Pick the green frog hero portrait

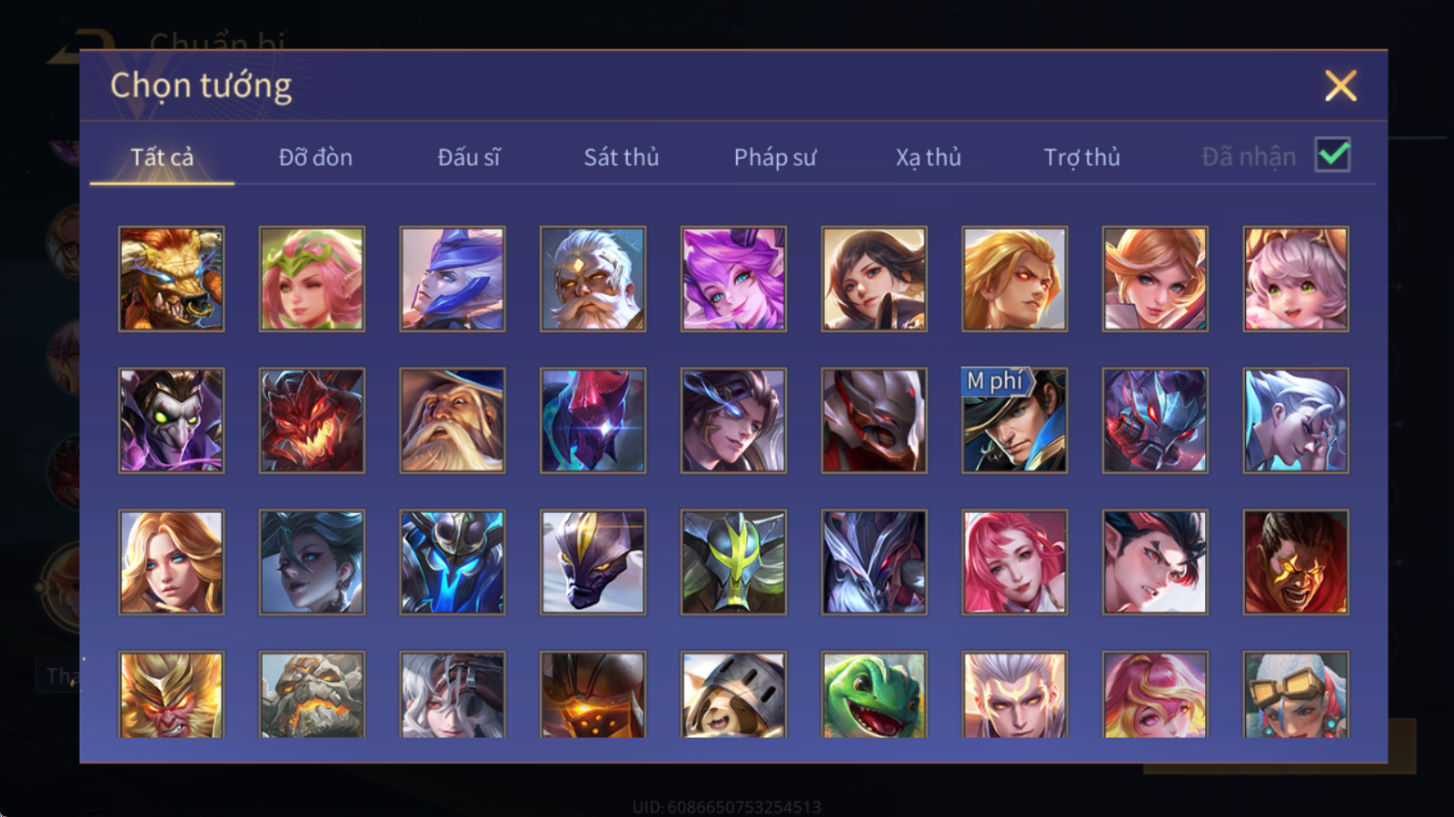click(x=874, y=695)
